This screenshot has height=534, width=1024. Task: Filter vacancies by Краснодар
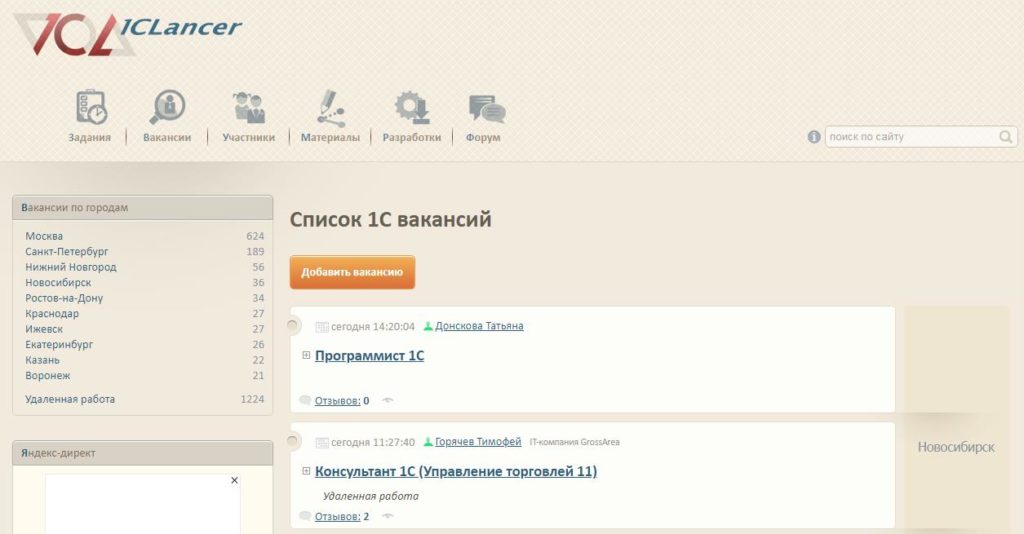[x=52, y=313]
